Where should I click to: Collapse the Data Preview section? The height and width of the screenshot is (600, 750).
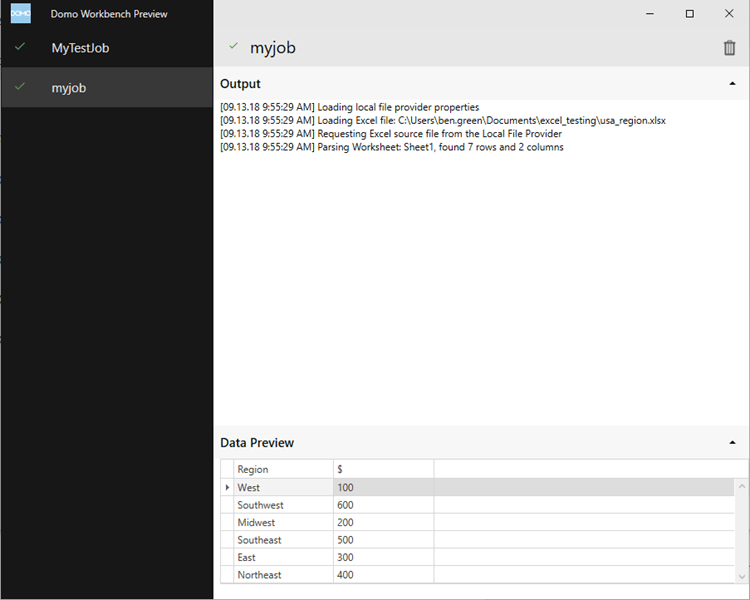click(x=732, y=443)
